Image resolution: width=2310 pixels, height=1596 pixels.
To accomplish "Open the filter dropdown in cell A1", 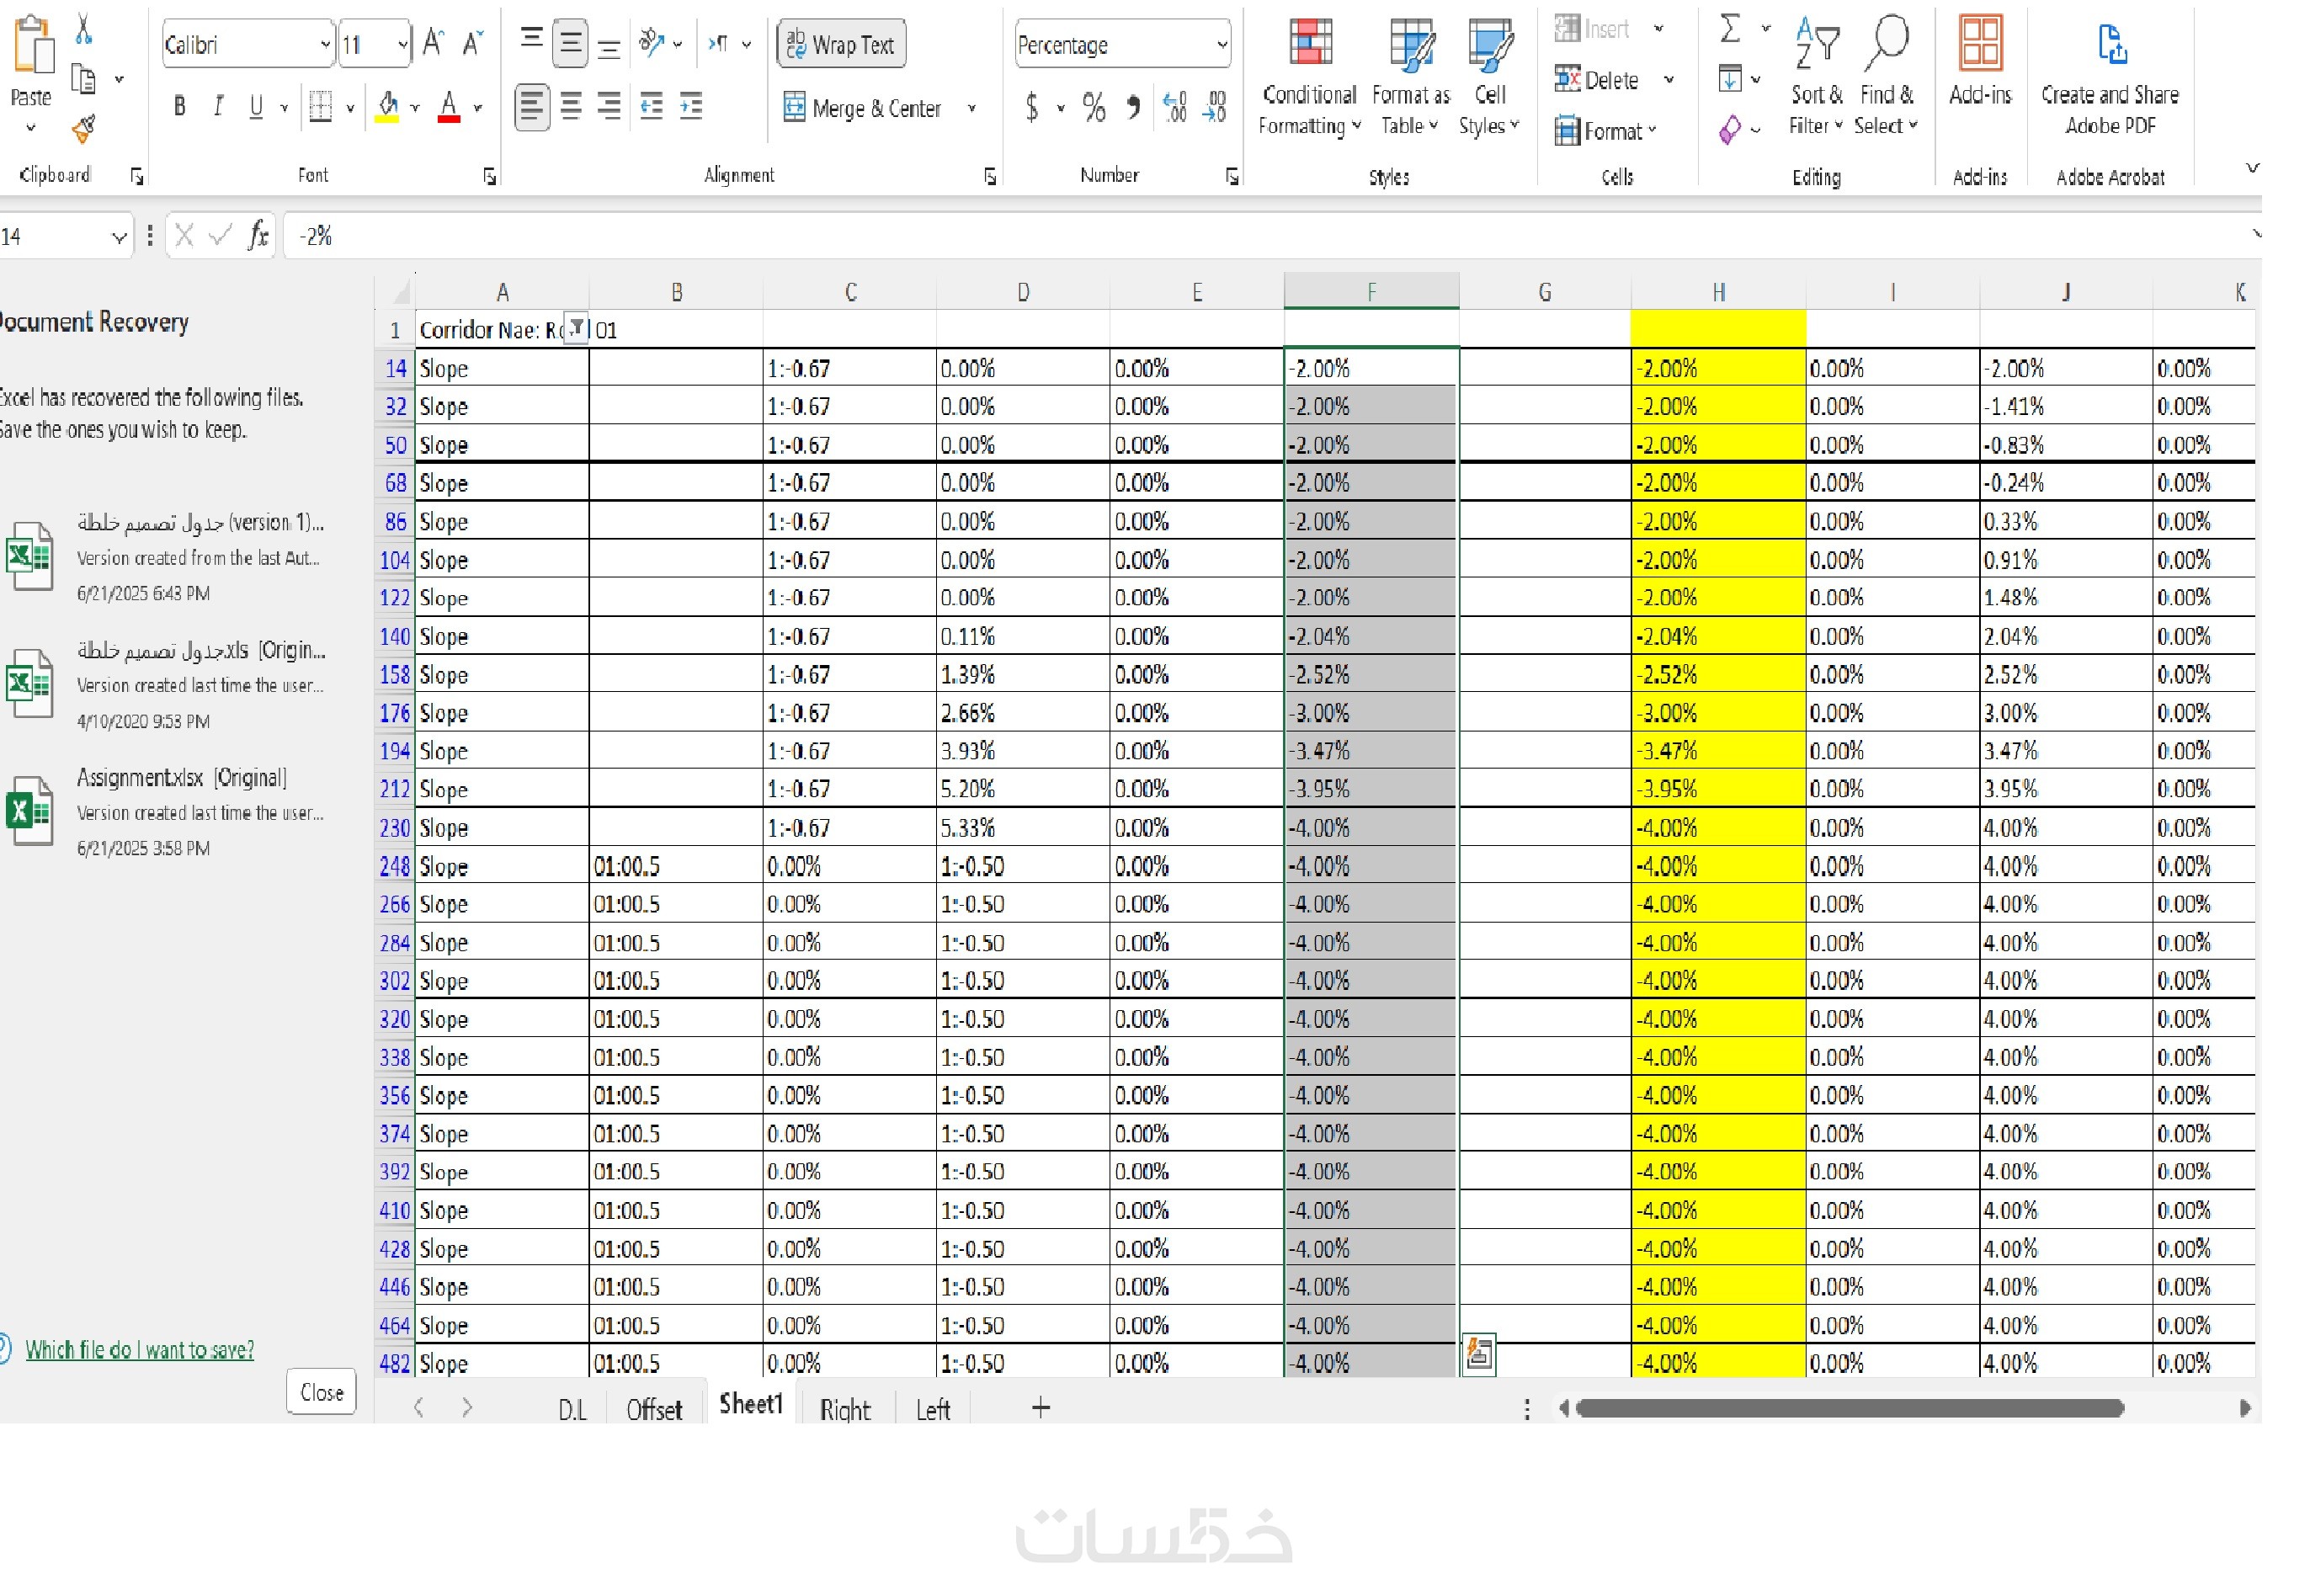I will pos(577,328).
